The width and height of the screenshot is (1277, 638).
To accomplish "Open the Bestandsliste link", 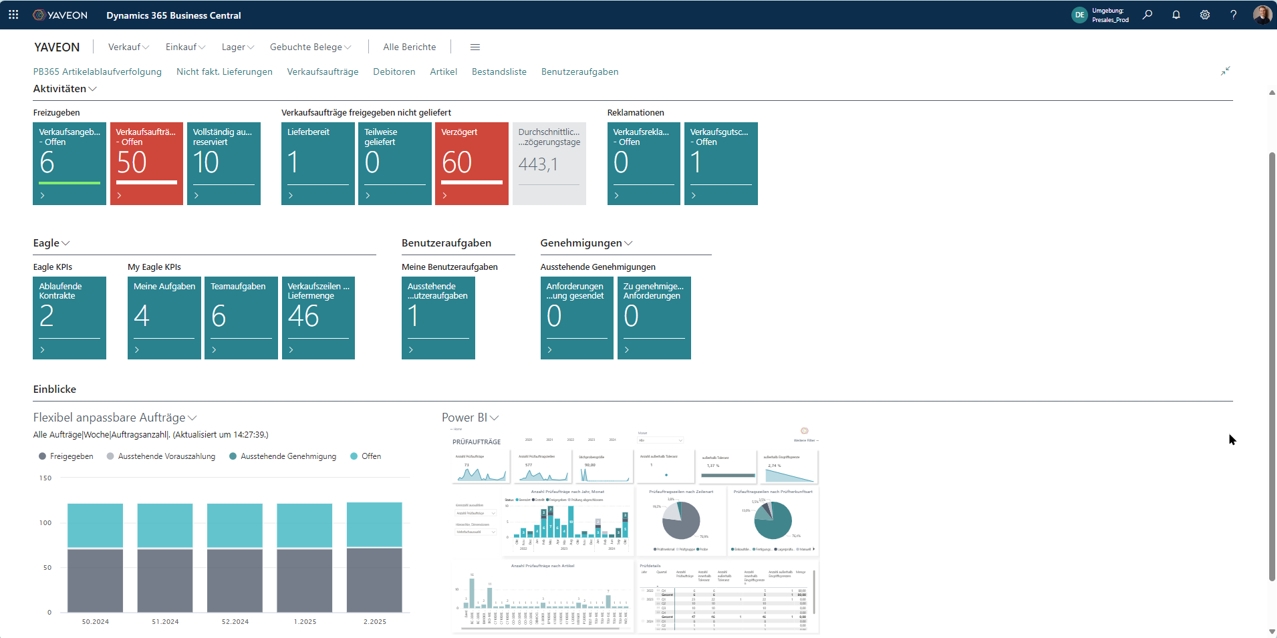I will (499, 72).
